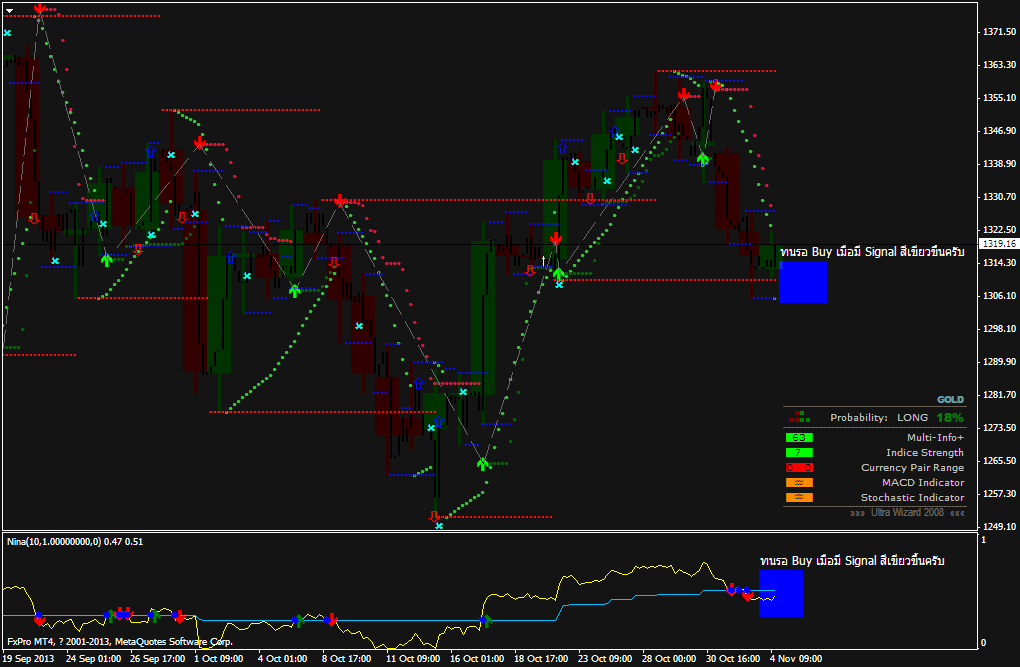Click the green 18% value

(950, 418)
